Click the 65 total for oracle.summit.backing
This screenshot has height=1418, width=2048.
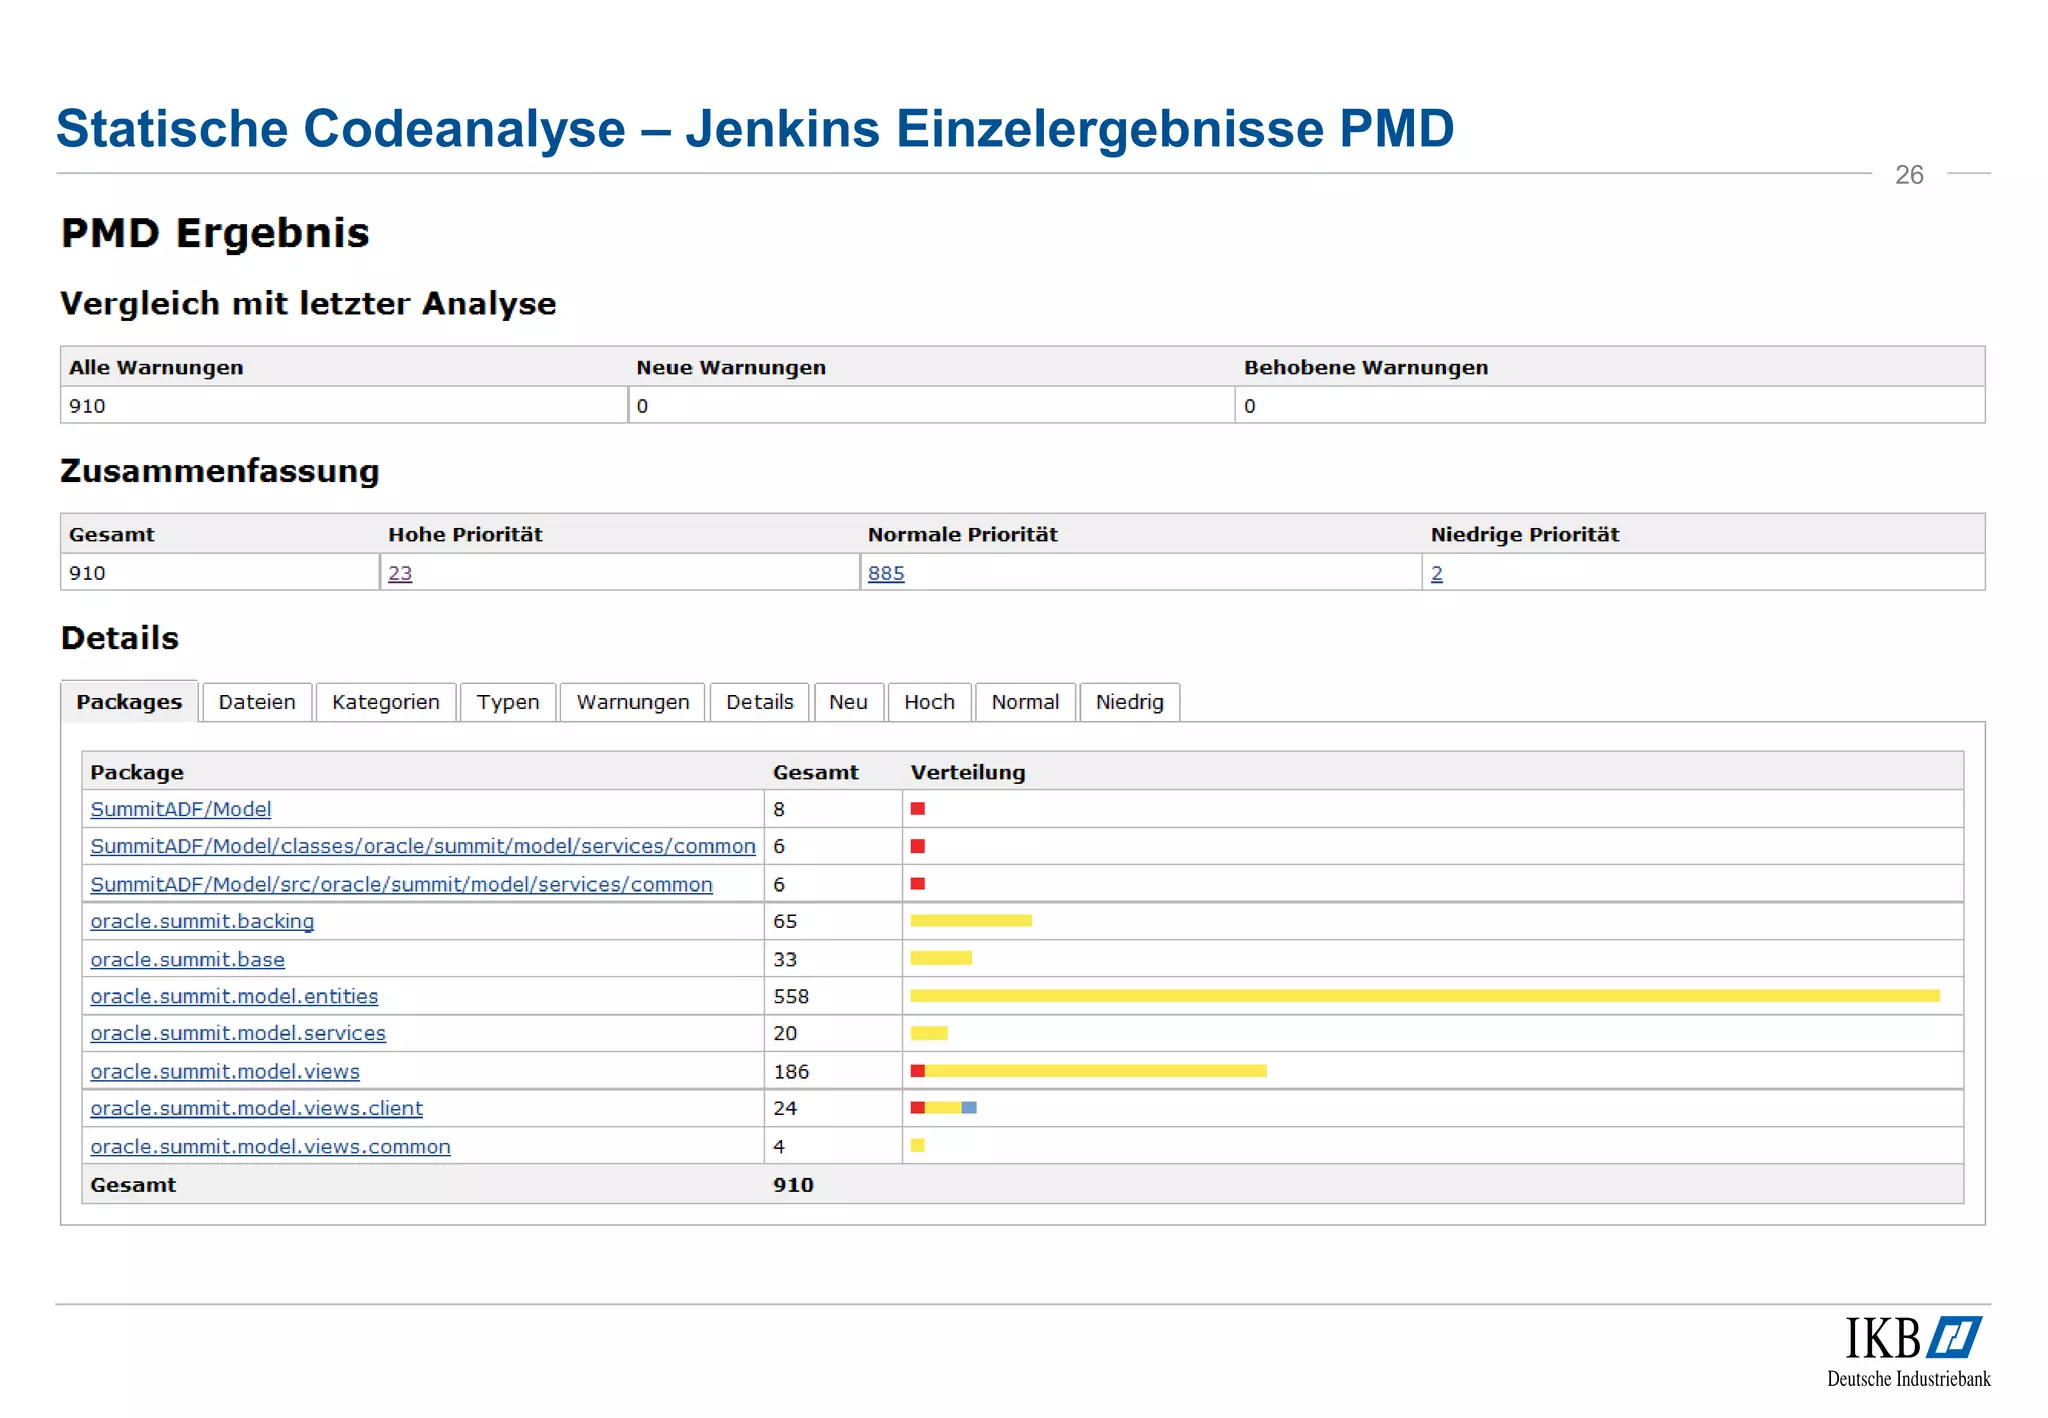tap(785, 921)
